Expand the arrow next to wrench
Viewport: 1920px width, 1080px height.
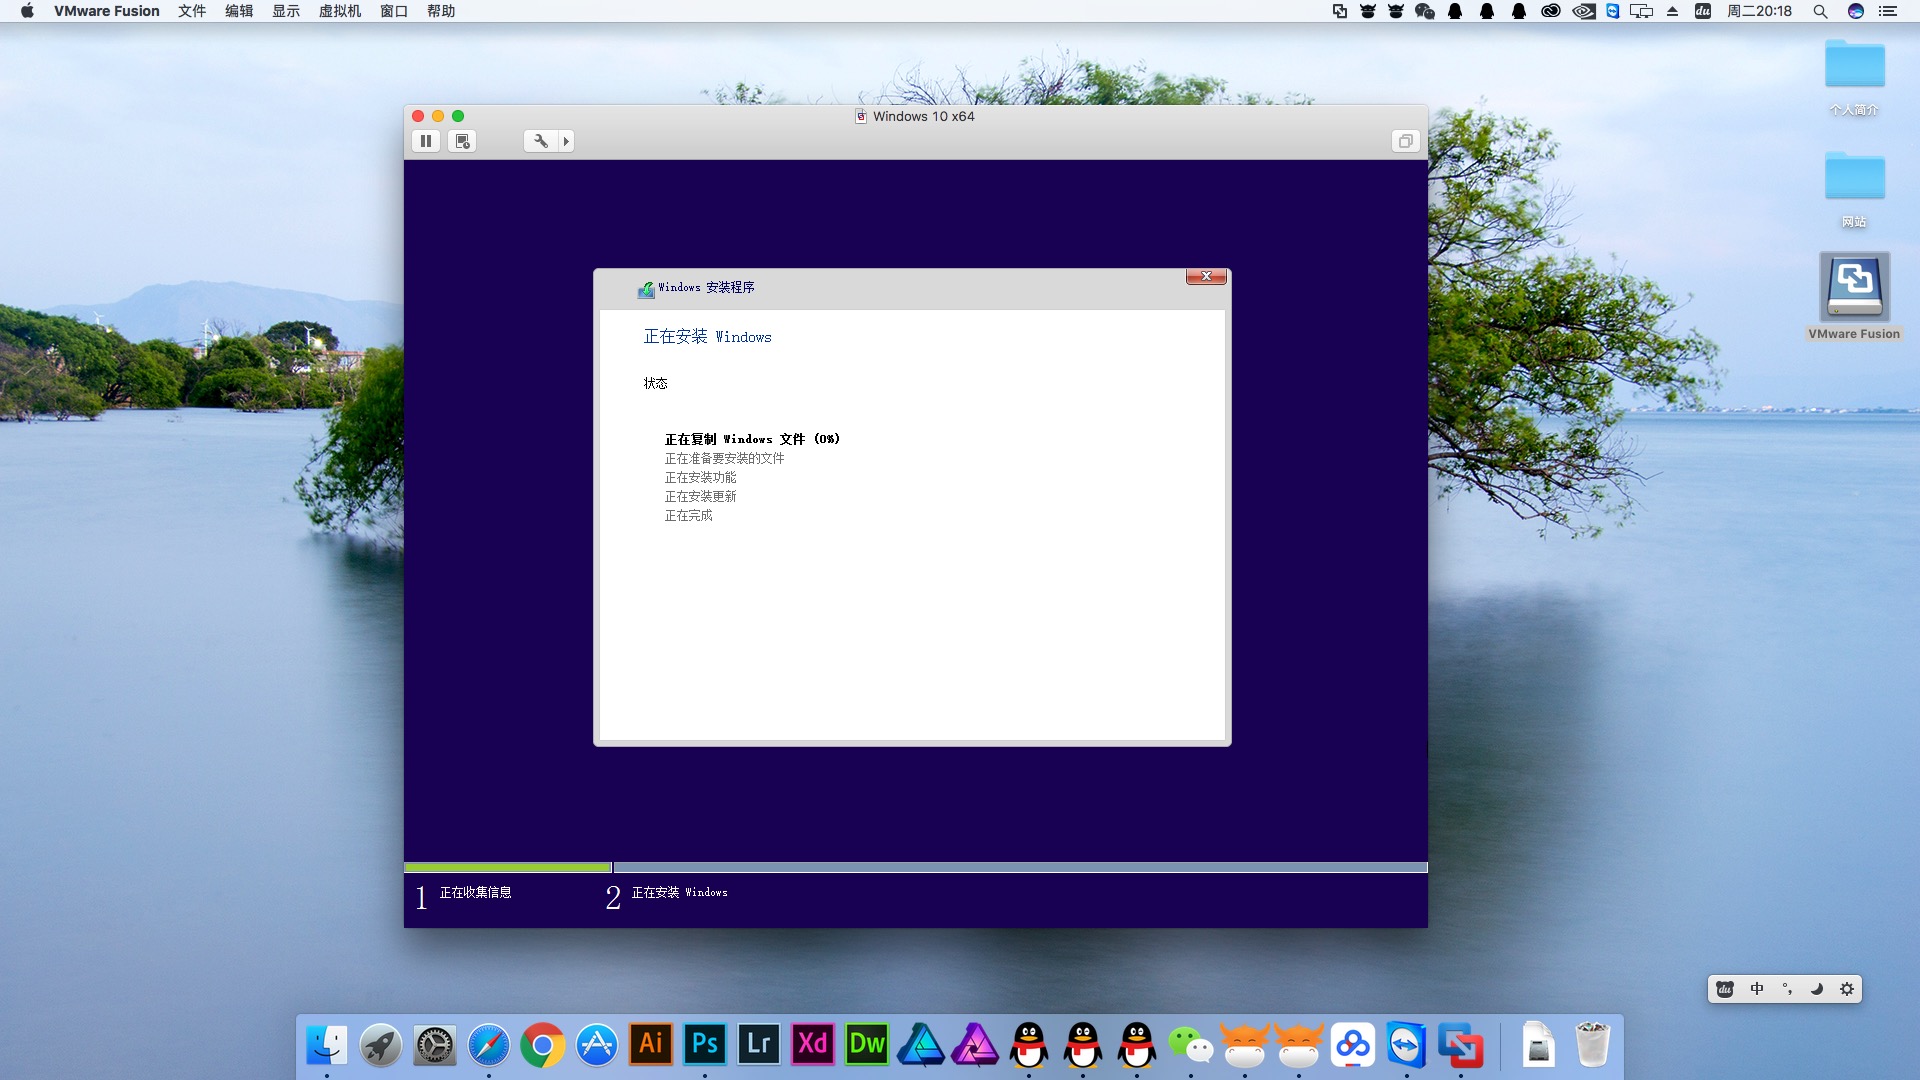click(566, 141)
